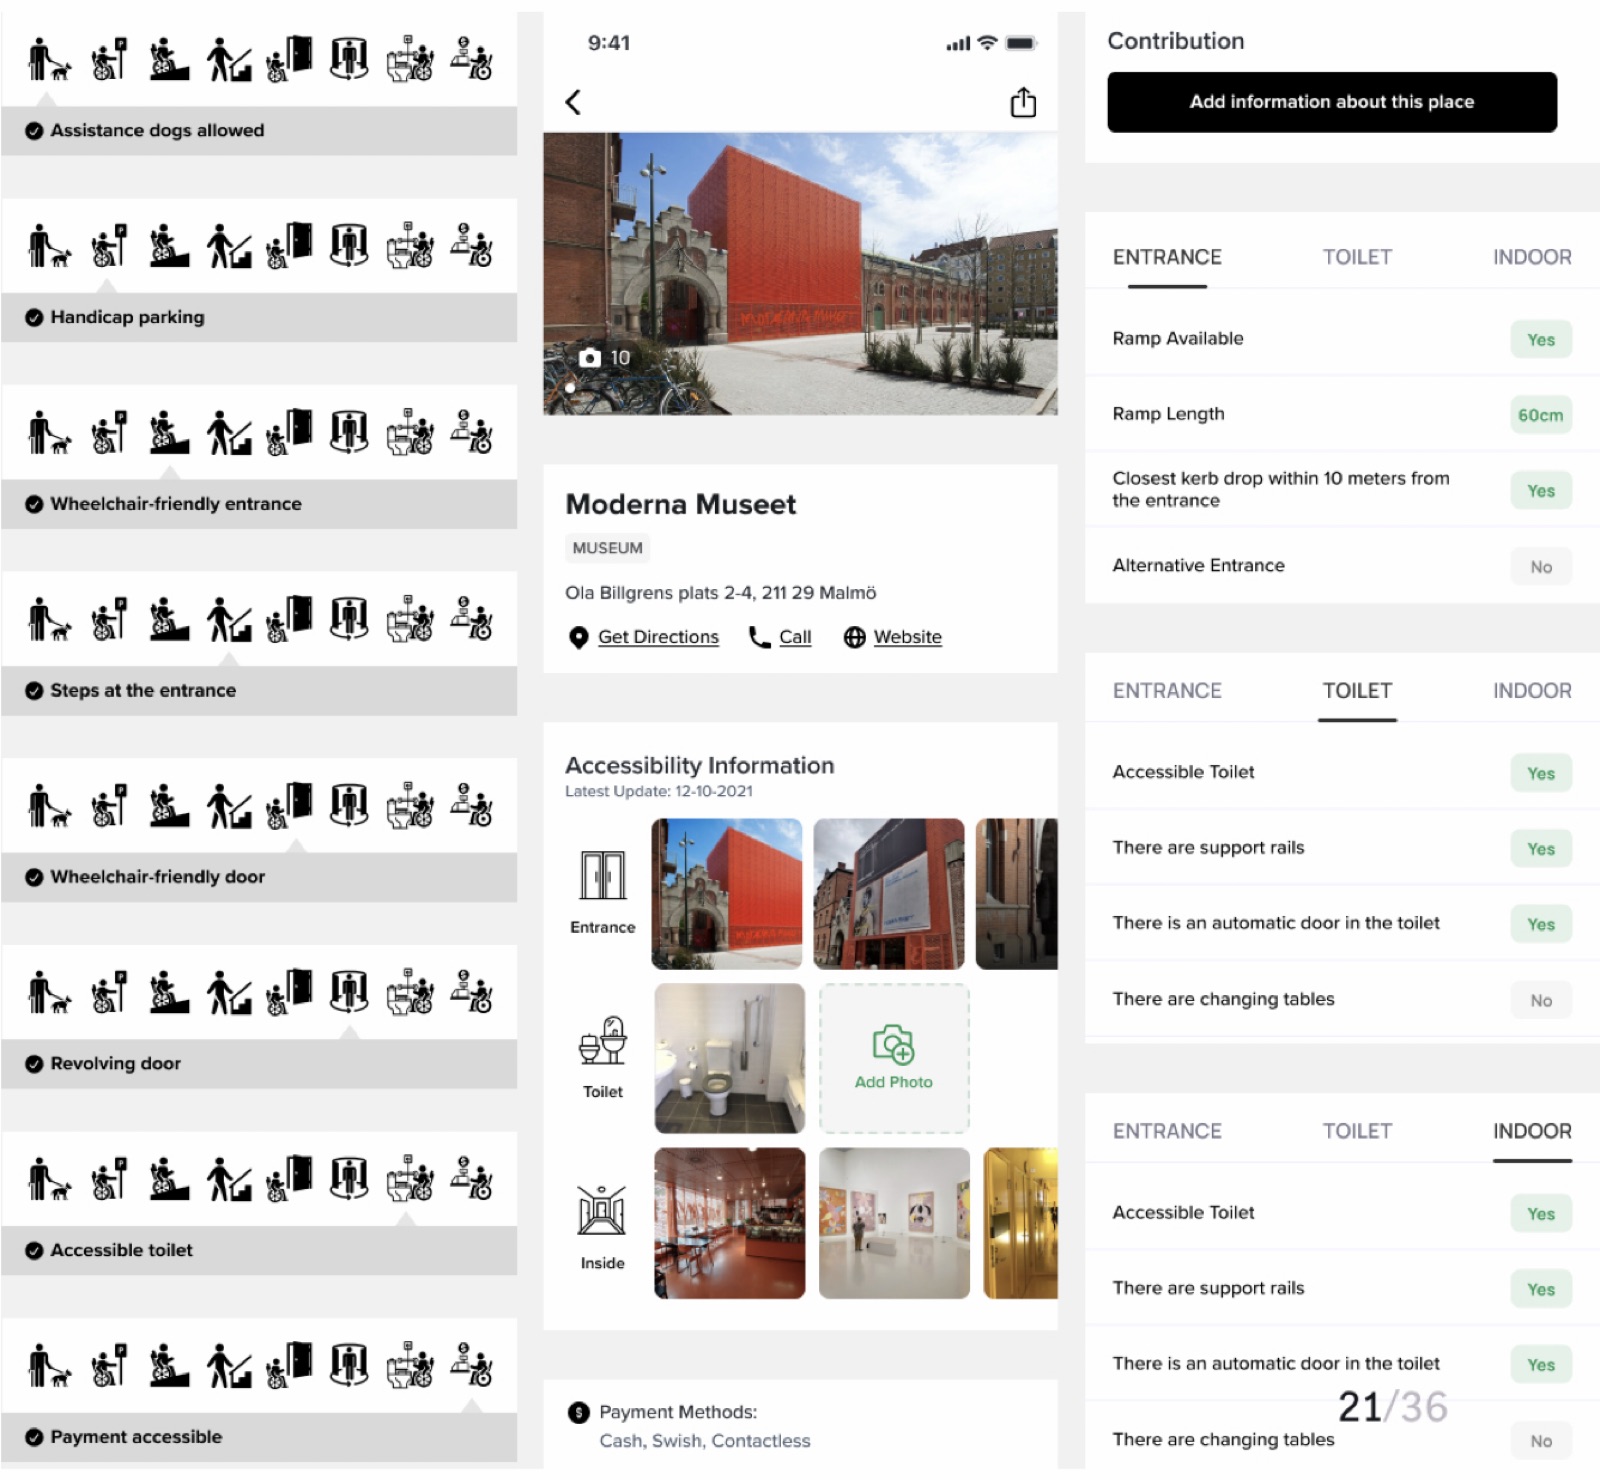1600x1480 pixels.
Task: Click steps icon above 'Steps at the entrance'
Action: click(x=229, y=619)
